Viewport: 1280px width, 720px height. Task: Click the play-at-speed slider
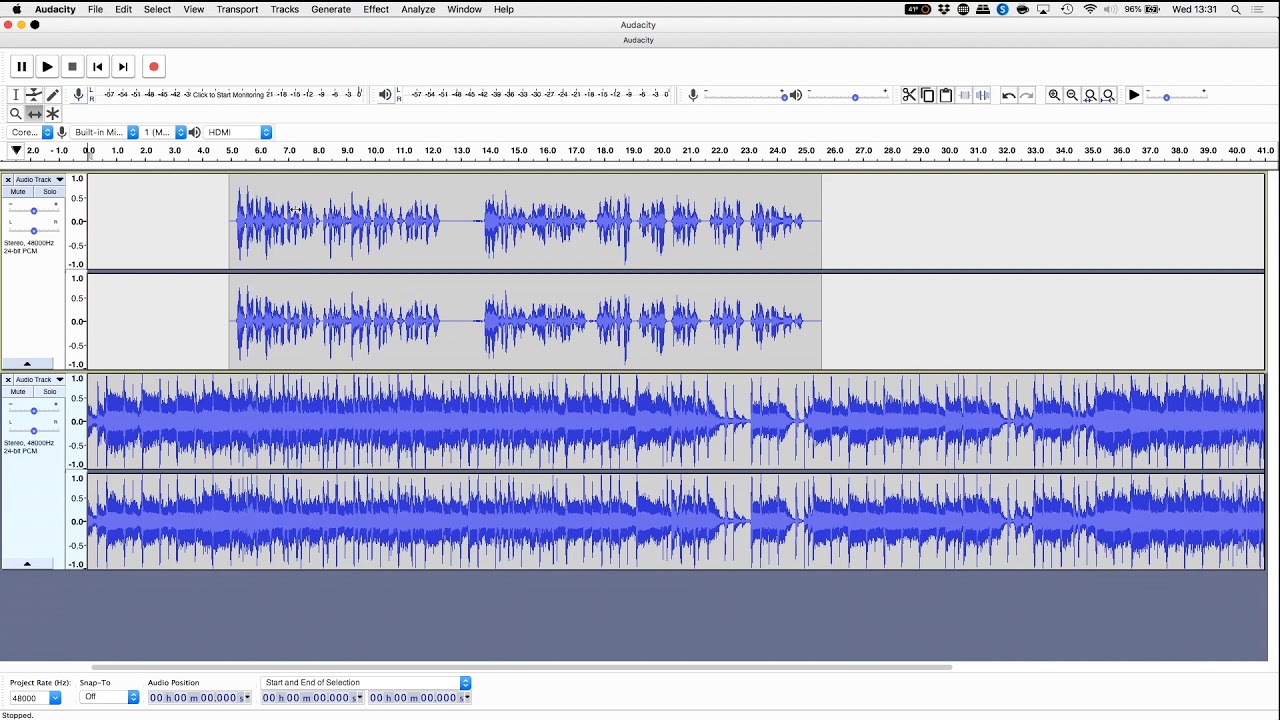(x=1176, y=96)
